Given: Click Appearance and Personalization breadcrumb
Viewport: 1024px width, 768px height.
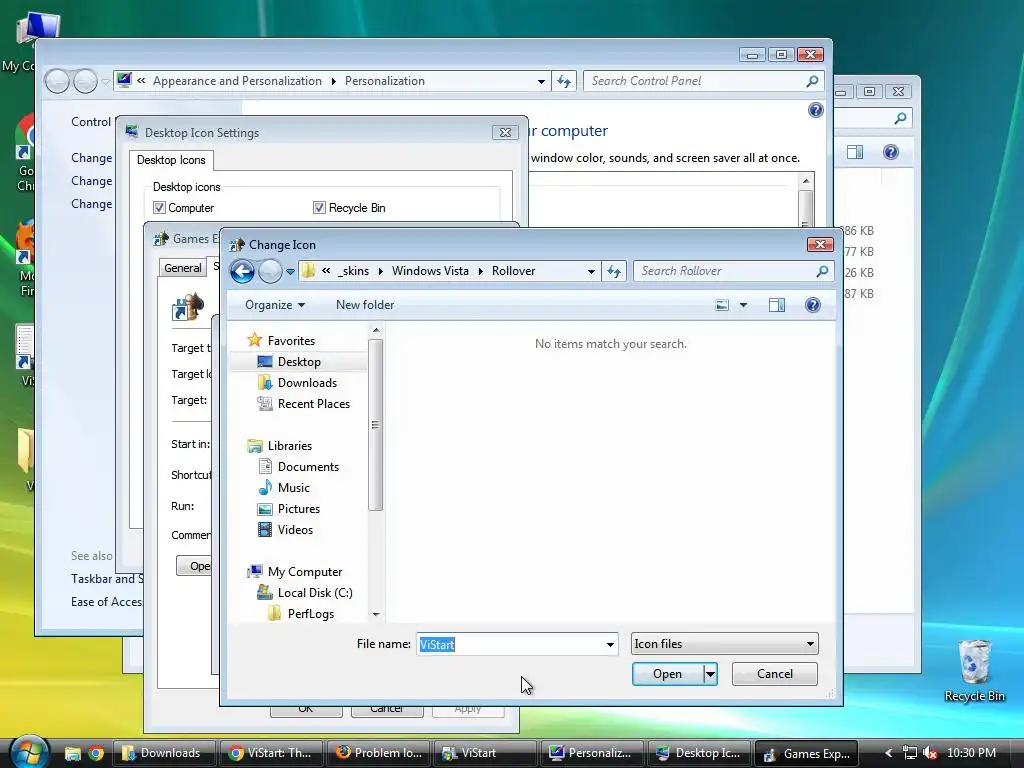Looking at the screenshot, I should (x=237, y=81).
